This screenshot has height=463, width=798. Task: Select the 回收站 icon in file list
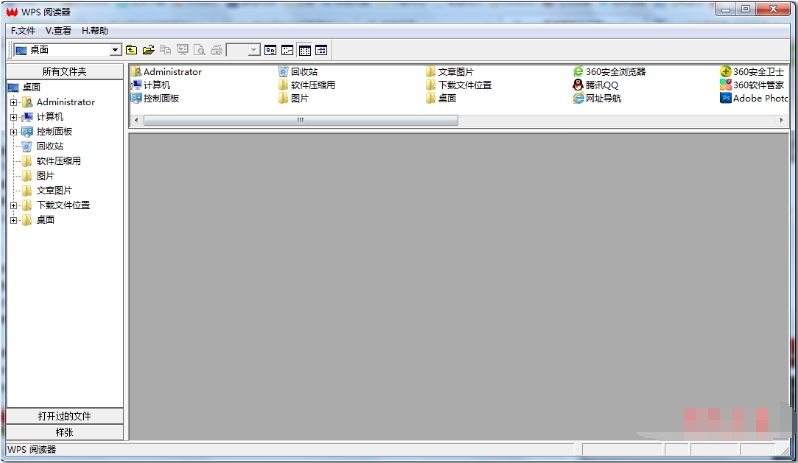283,72
